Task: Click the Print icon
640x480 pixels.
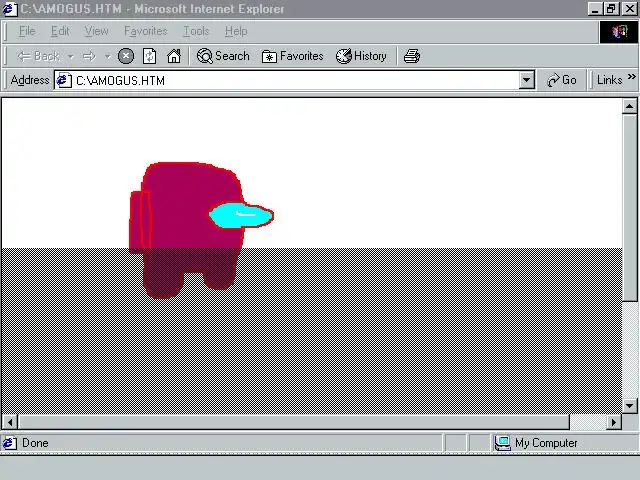Action: [x=411, y=56]
